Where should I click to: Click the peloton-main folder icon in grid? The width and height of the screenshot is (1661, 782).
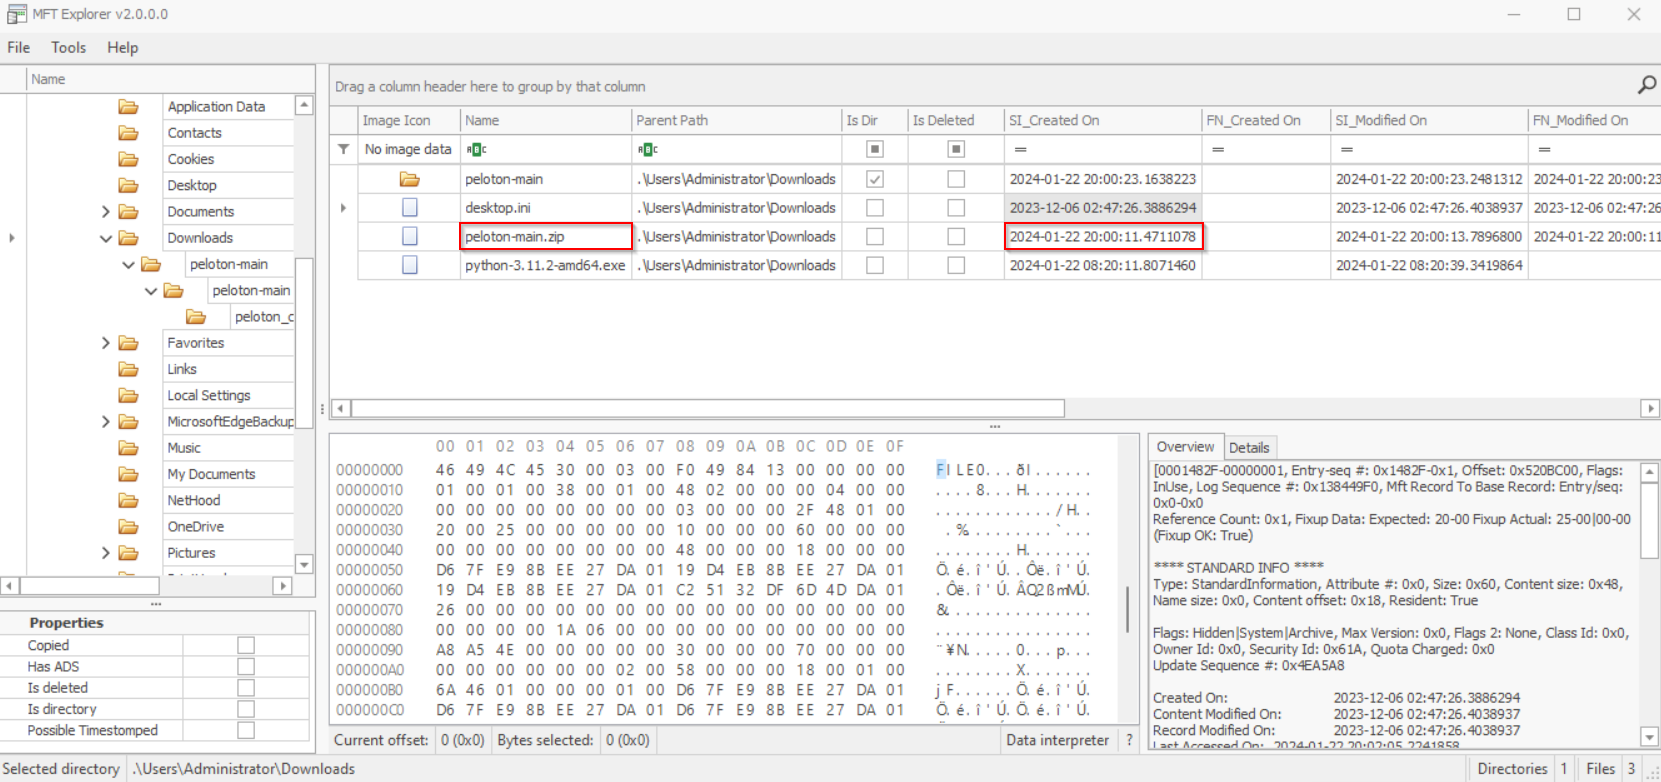tap(409, 179)
